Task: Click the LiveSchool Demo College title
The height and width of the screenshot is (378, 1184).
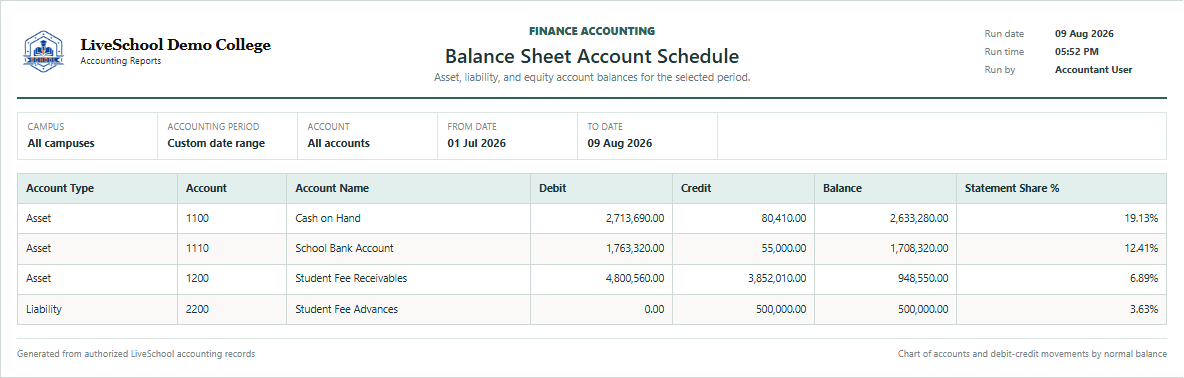Action: [175, 45]
